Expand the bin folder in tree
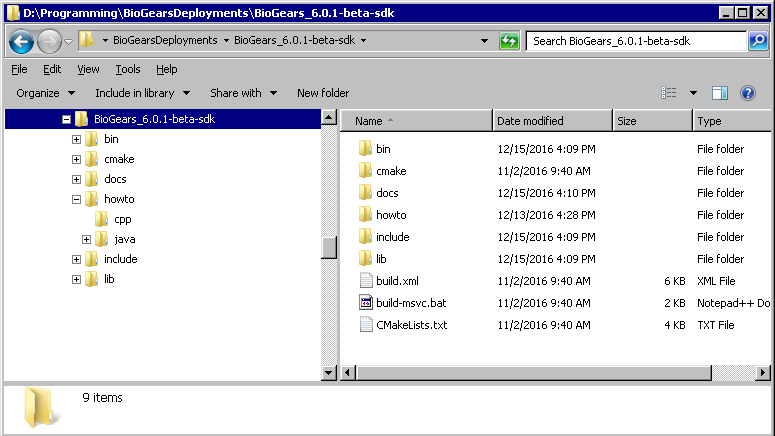Image resolution: width=775 pixels, height=436 pixels. tap(76, 139)
